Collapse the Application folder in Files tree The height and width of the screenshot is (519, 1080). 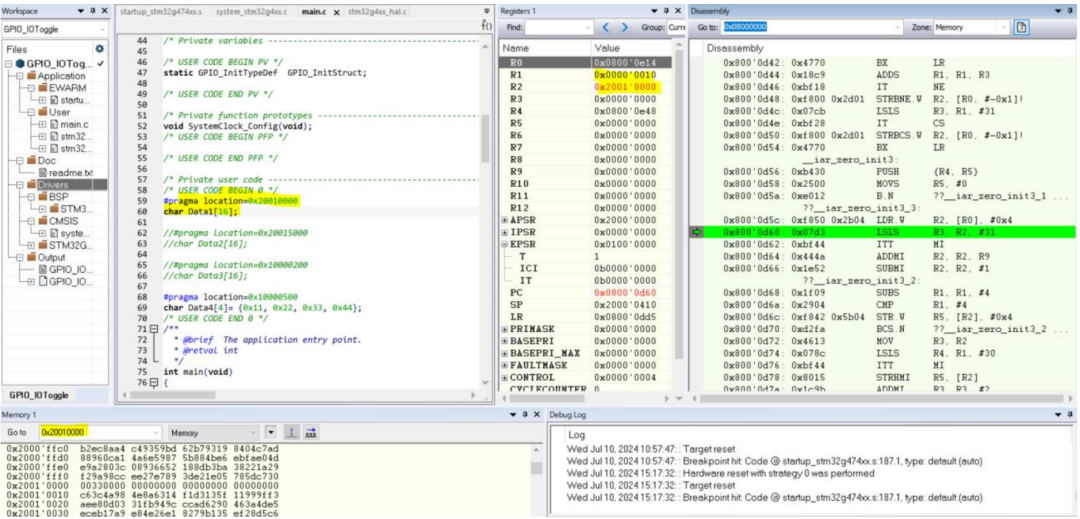[x=21, y=76]
